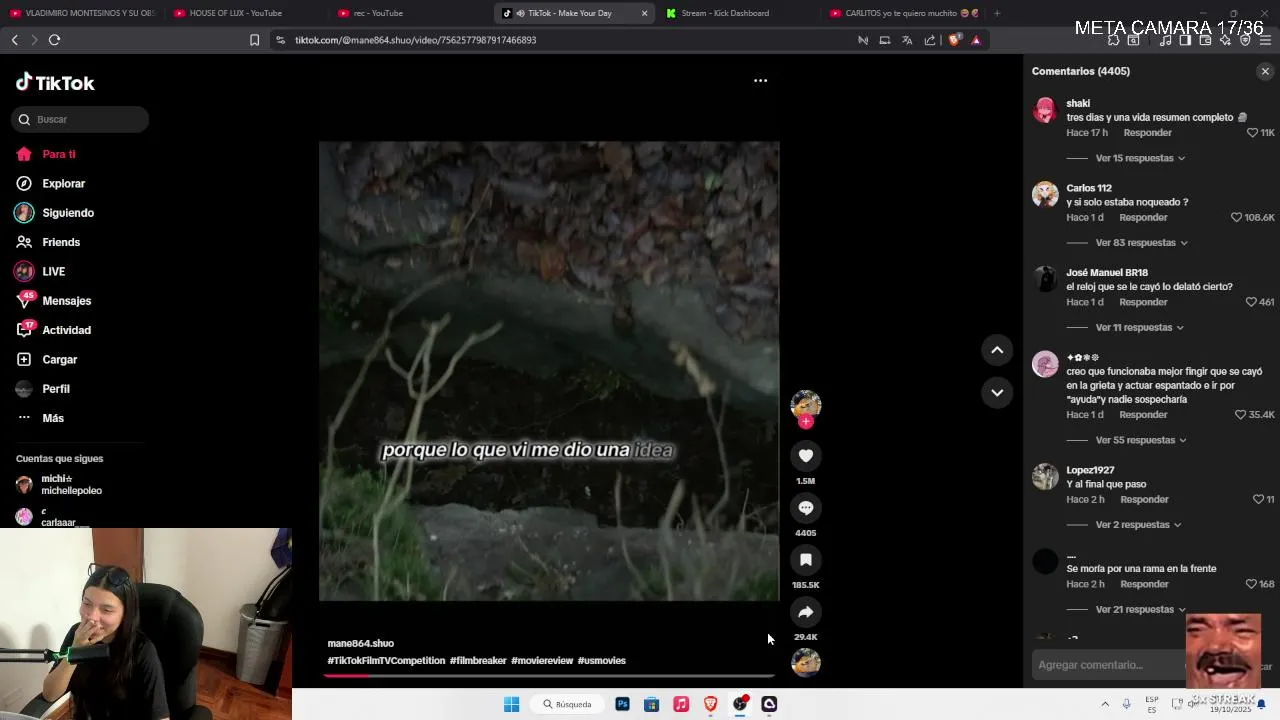Expand 'Ver 21 respuestas' replies
1280x720 pixels.
(x=1140, y=610)
